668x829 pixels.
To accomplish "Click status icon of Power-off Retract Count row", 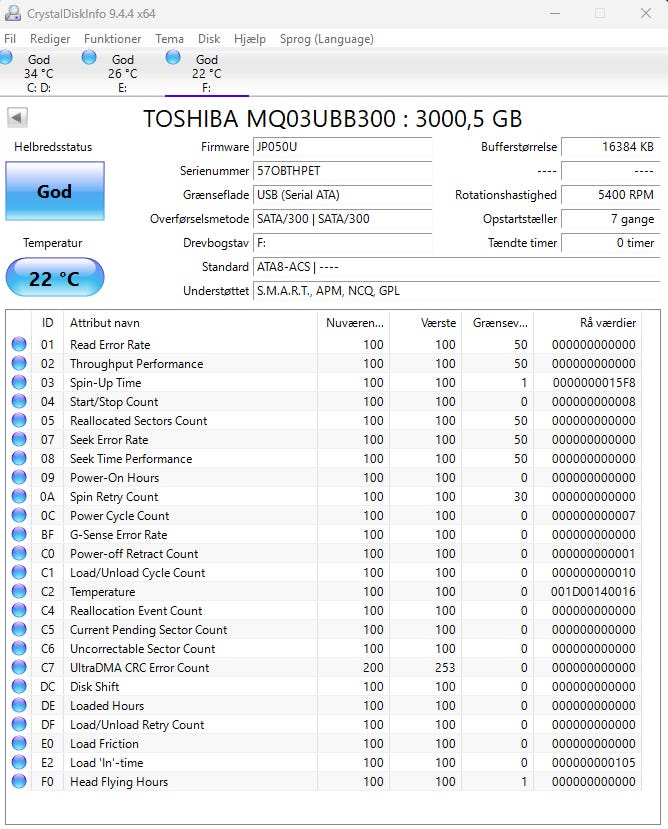I will pos(19,554).
